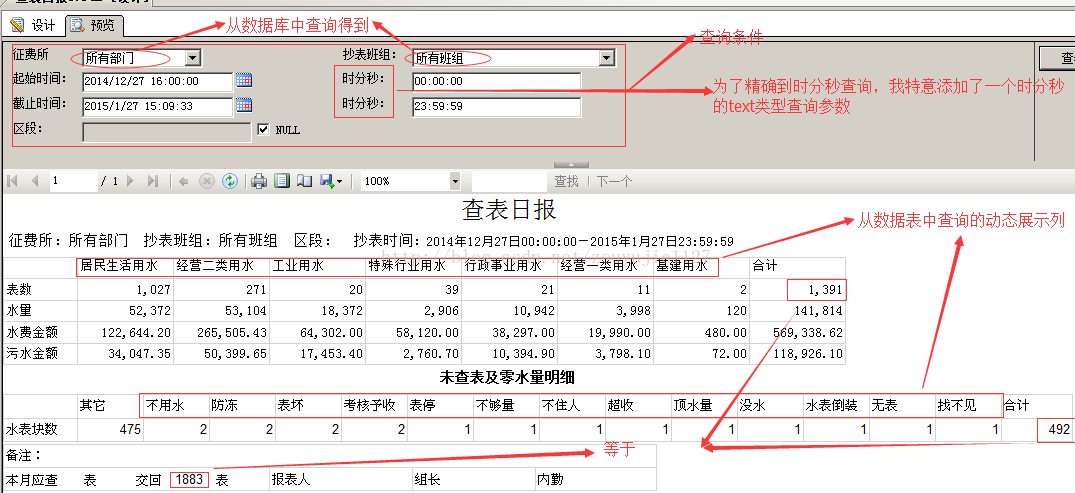Click 基建用水 column header
Image resolution: width=1075 pixels, height=493 pixels.
[682, 265]
